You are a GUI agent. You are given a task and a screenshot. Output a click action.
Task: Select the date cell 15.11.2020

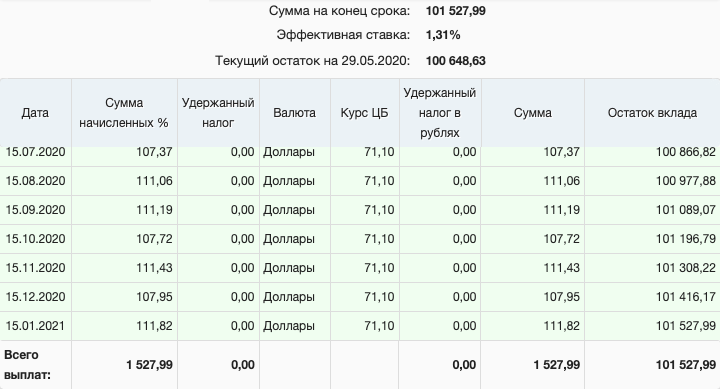[35, 268]
